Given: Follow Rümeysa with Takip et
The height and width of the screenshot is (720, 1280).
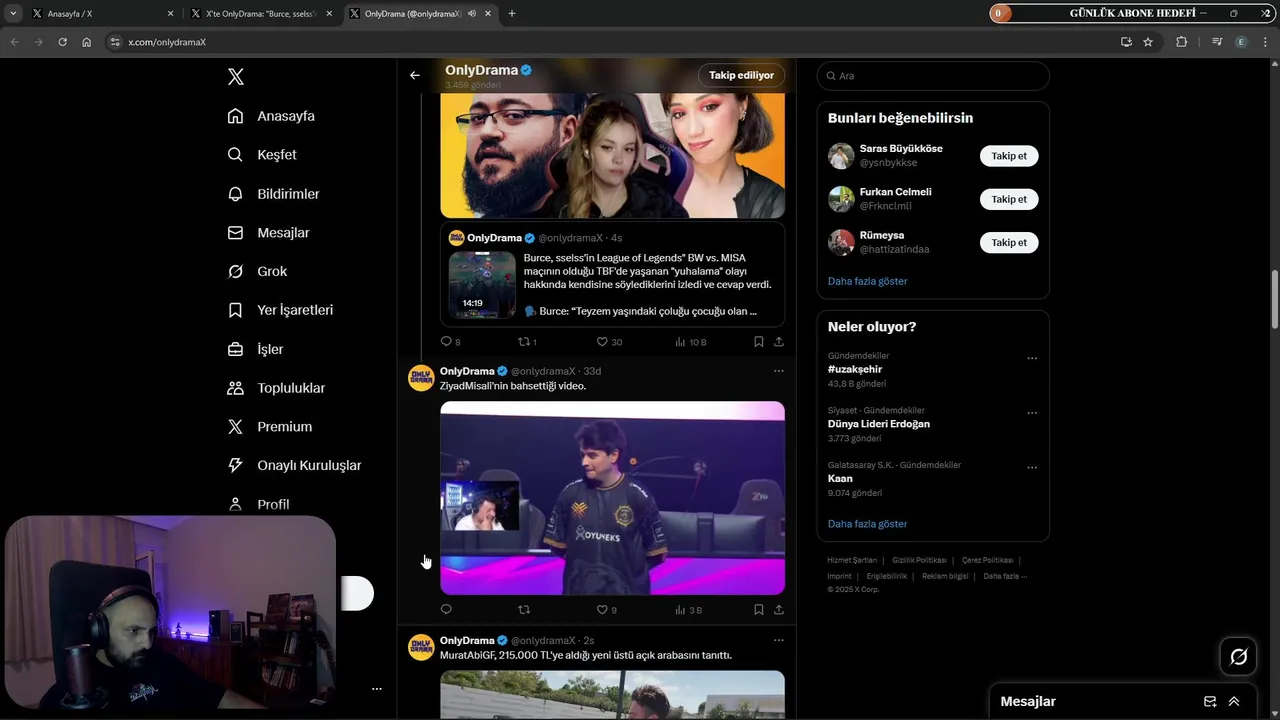Looking at the screenshot, I should 1009,242.
